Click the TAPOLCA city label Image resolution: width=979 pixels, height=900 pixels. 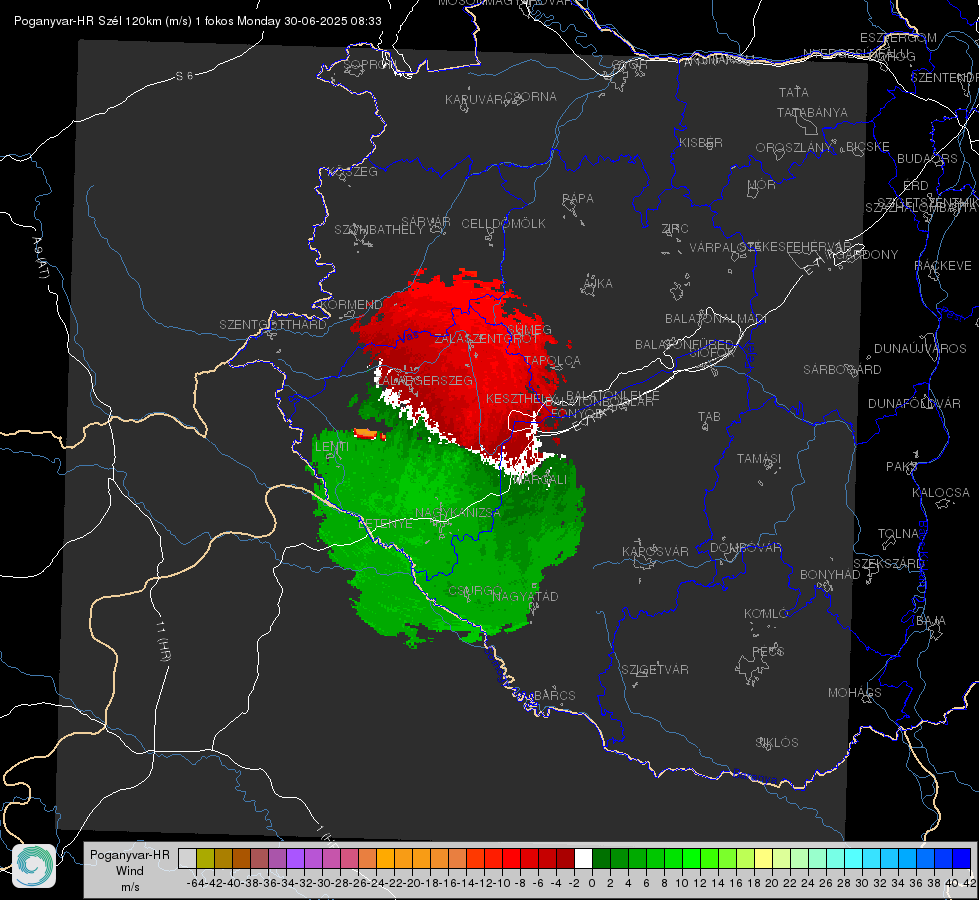pos(553,360)
